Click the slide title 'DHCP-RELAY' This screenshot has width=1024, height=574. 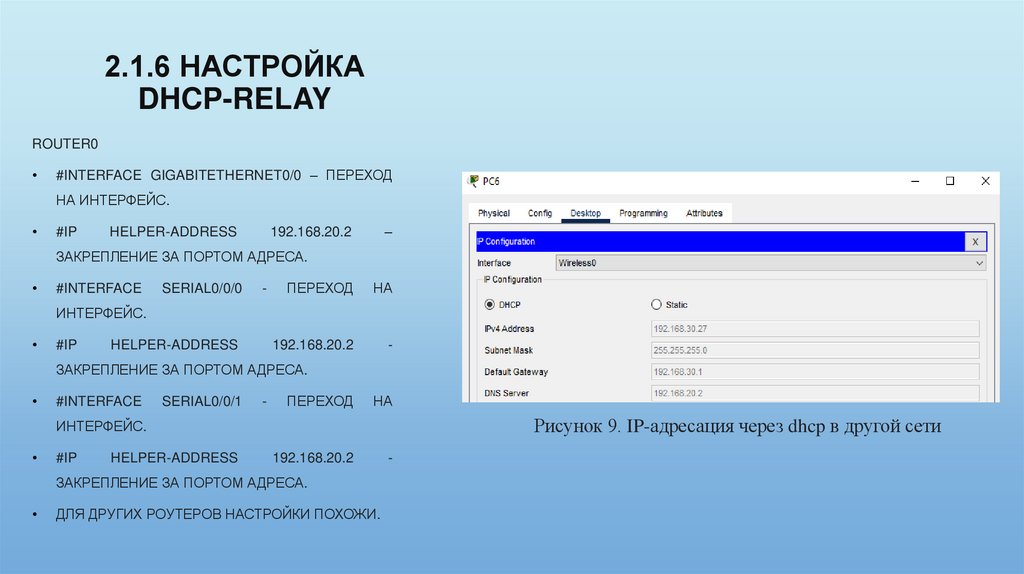click(x=234, y=99)
